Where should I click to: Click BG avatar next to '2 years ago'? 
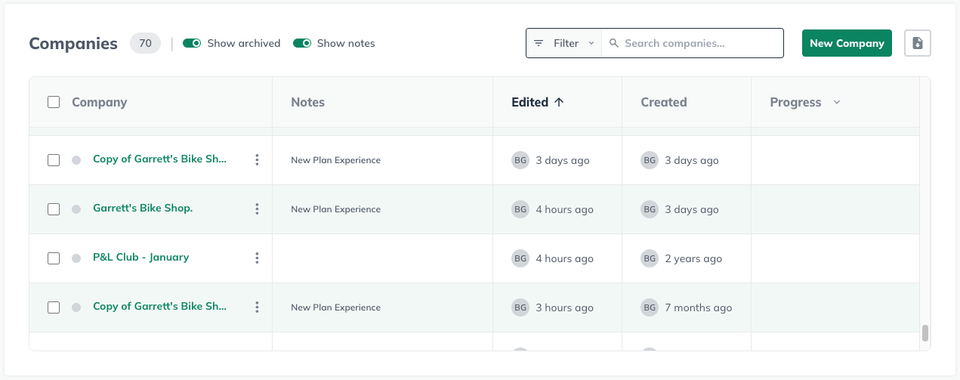pyautogui.click(x=650, y=258)
